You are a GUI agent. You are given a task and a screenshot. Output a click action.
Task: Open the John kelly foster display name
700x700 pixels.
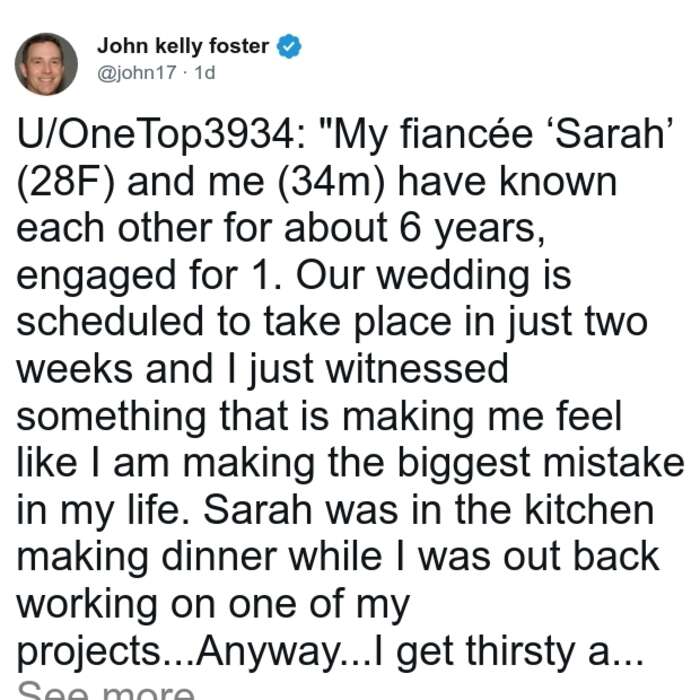point(183,46)
